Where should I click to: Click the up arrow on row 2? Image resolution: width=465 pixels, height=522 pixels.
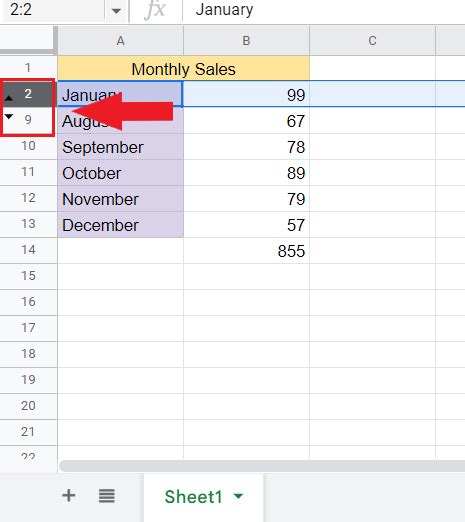[x=9, y=98]
